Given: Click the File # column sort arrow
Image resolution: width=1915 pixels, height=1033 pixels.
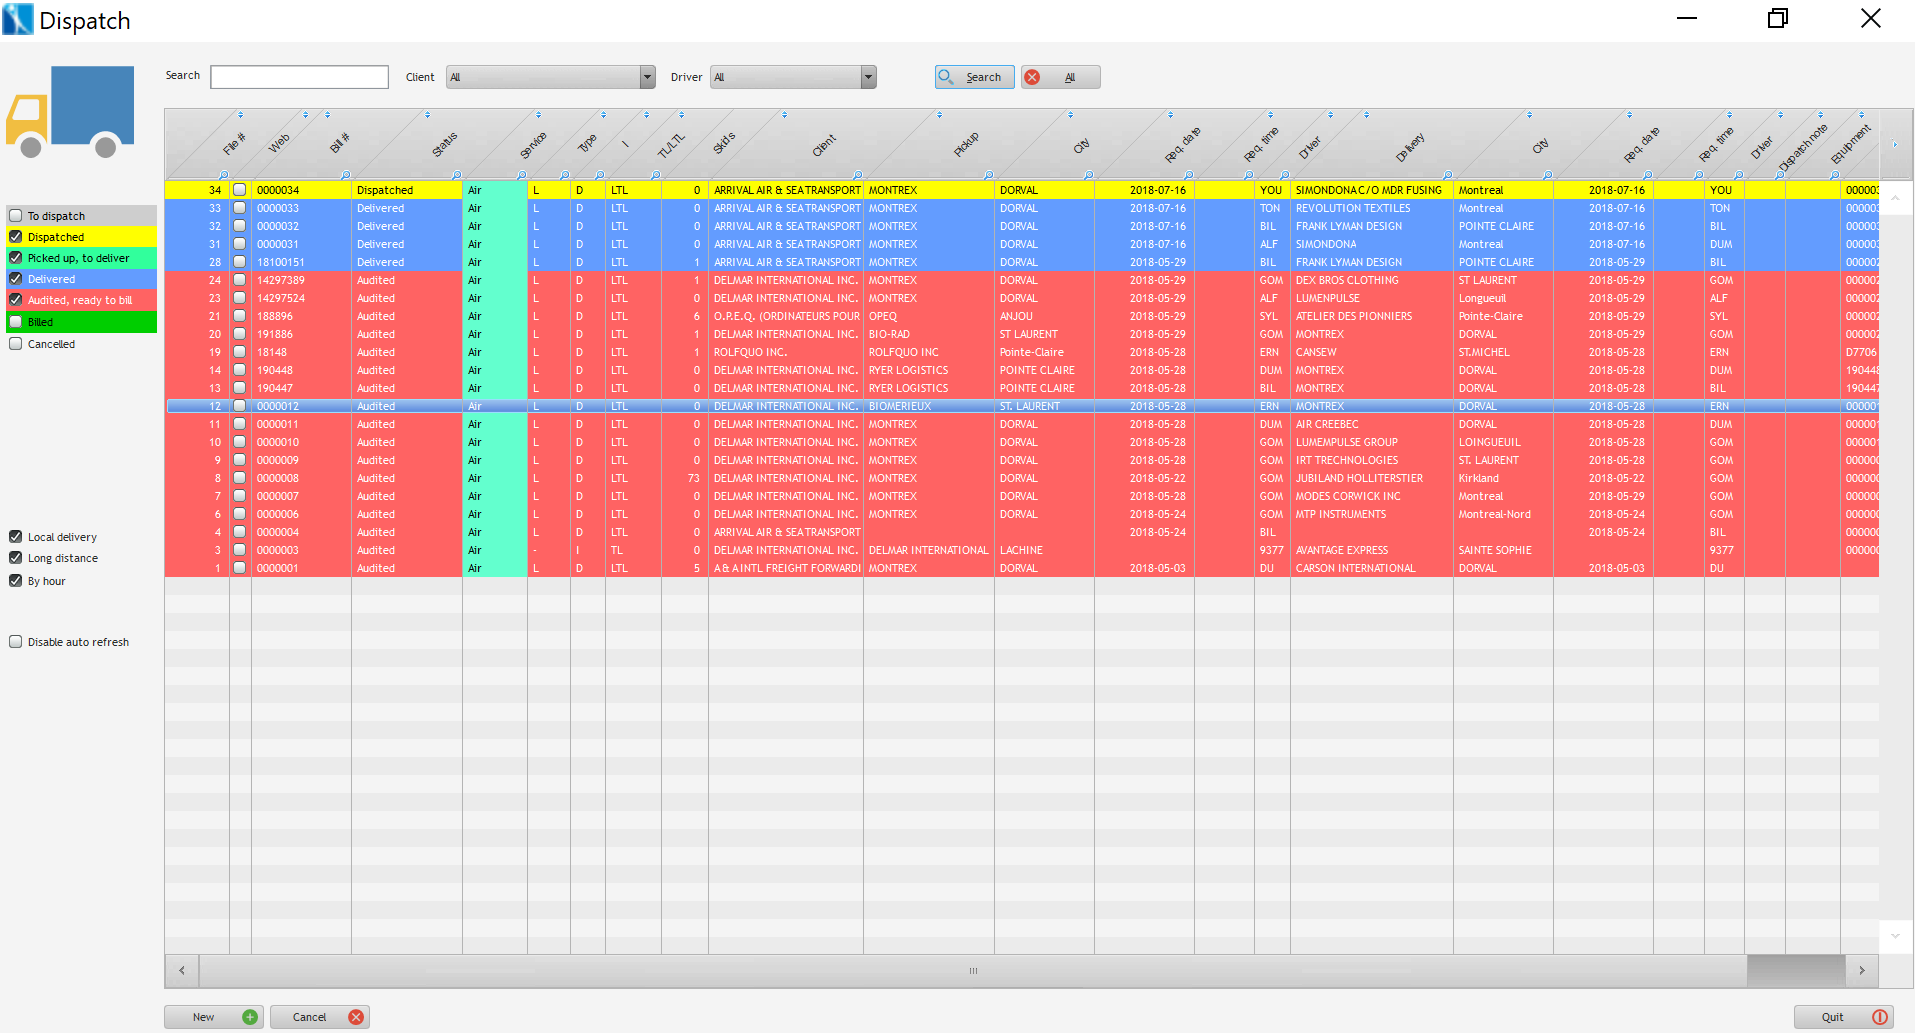Looking at the screenshot, I should [x=240, y=115].
